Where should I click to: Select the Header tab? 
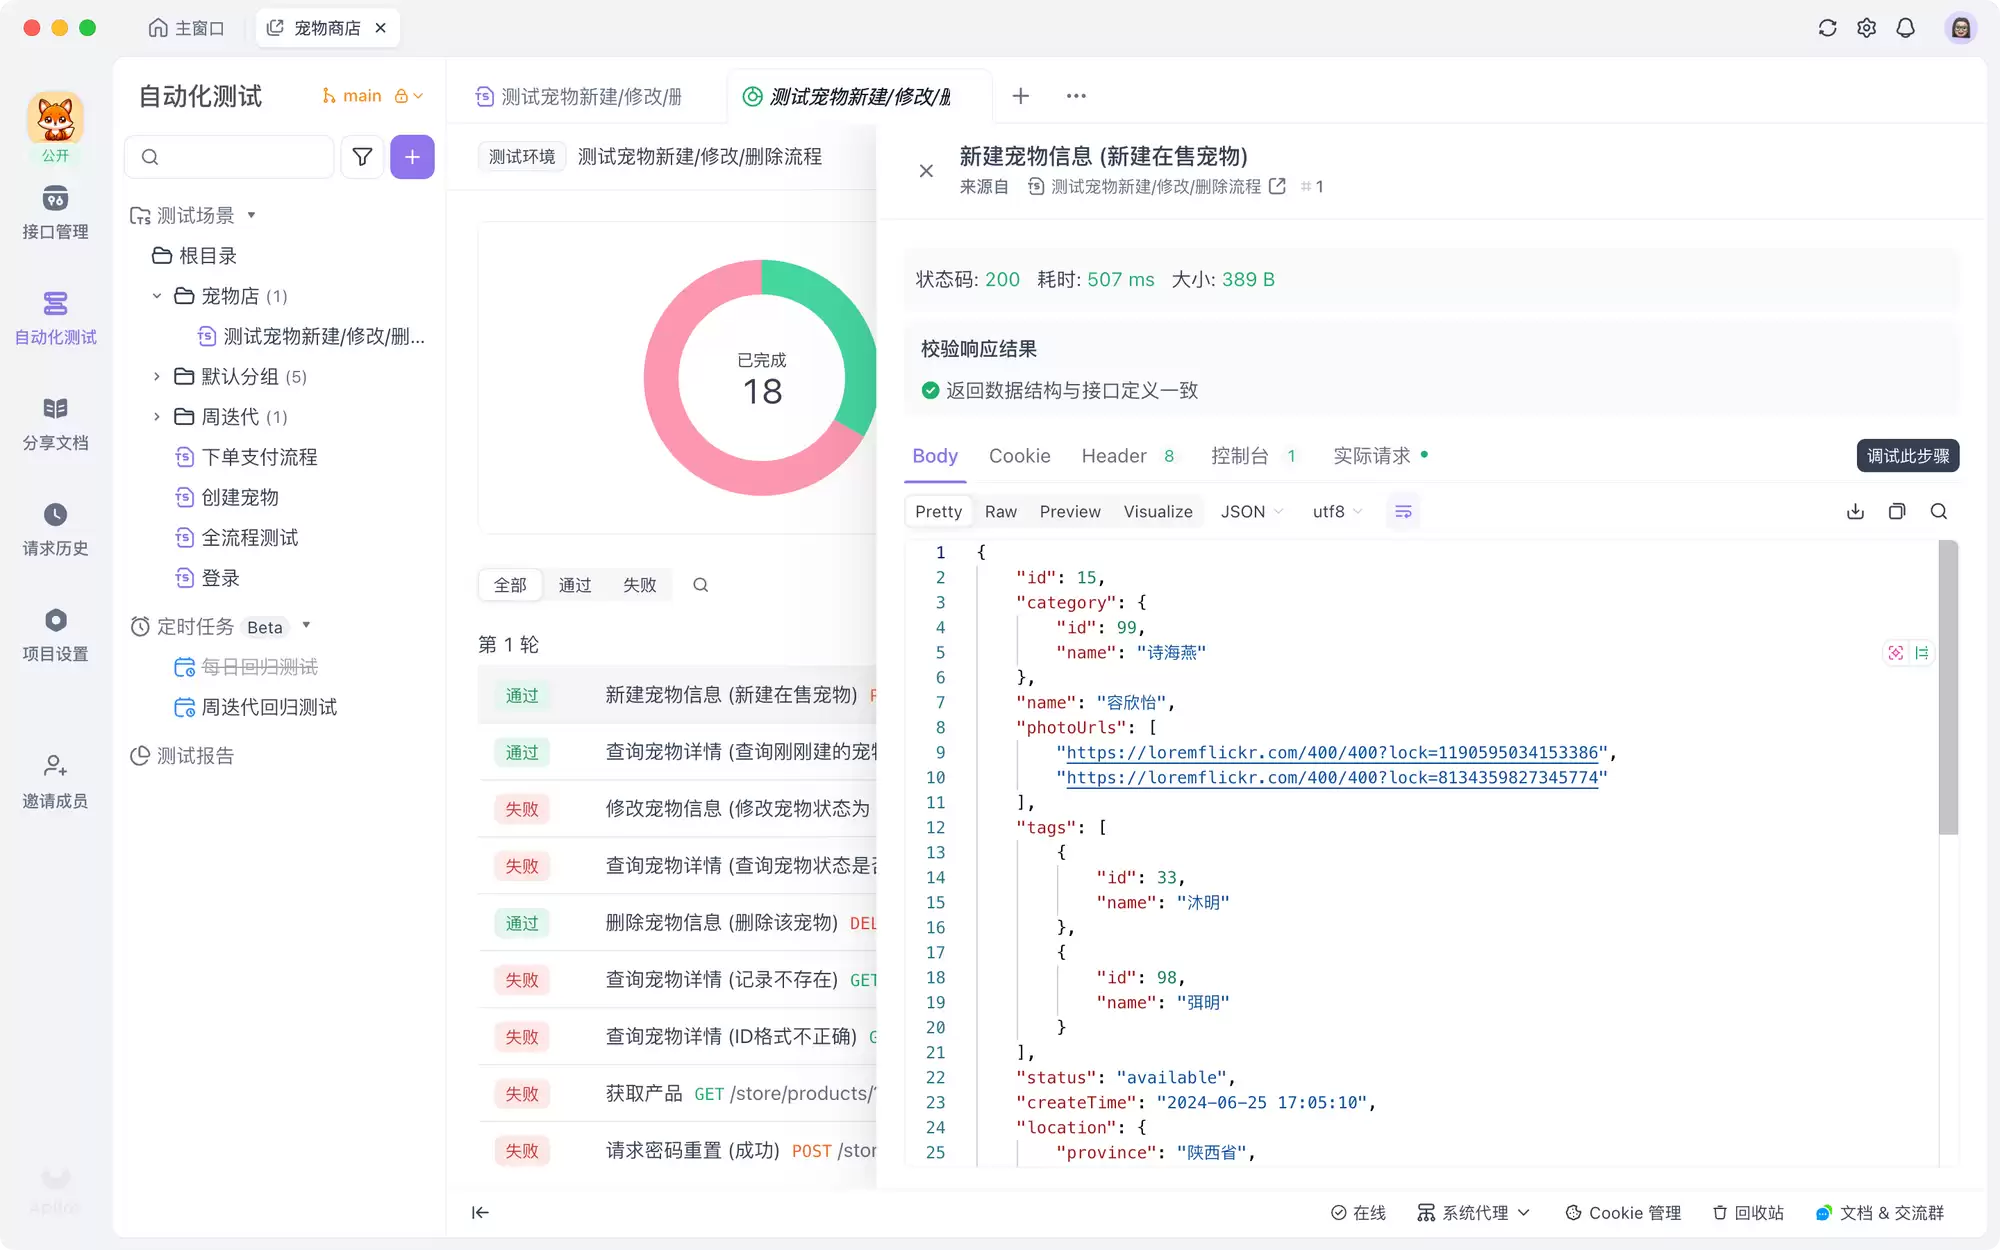point(1128,456)
